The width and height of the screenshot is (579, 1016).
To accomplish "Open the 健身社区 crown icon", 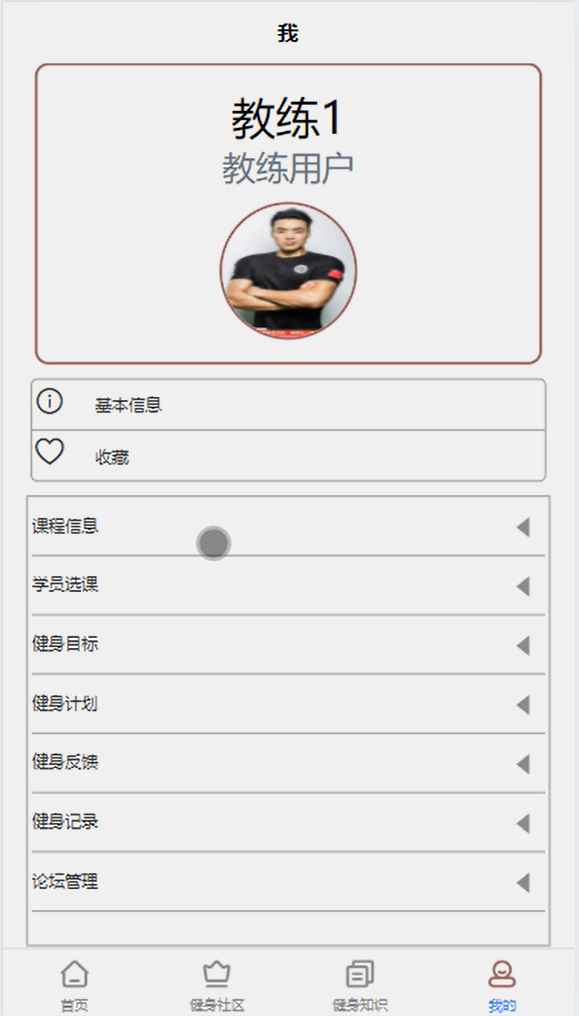I will tap(216, 973).
